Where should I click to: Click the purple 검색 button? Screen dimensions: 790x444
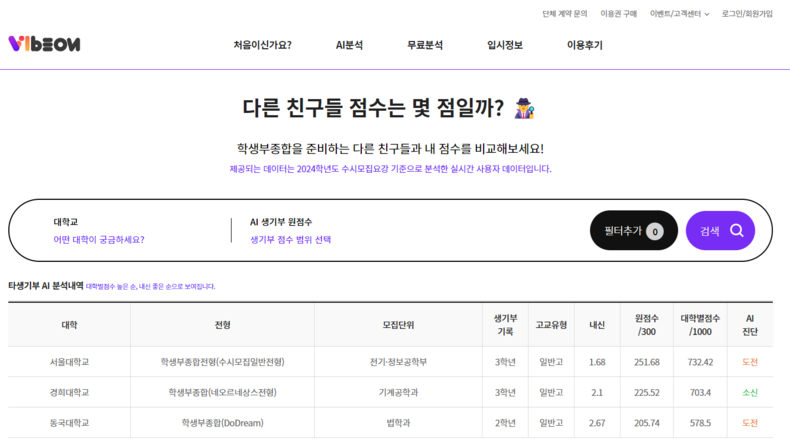[720, 230]
